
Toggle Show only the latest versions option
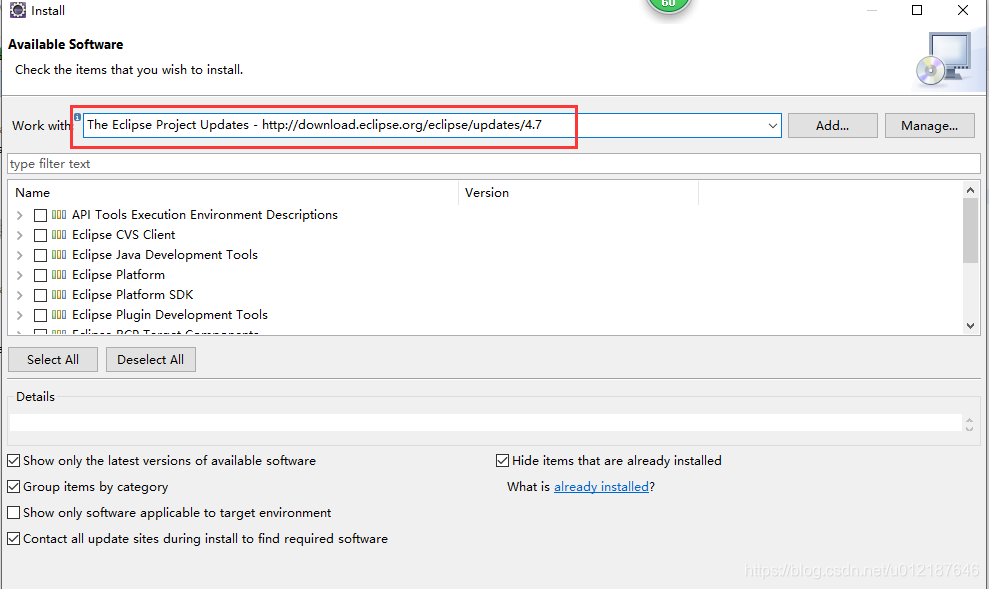[x=13, y=461]
